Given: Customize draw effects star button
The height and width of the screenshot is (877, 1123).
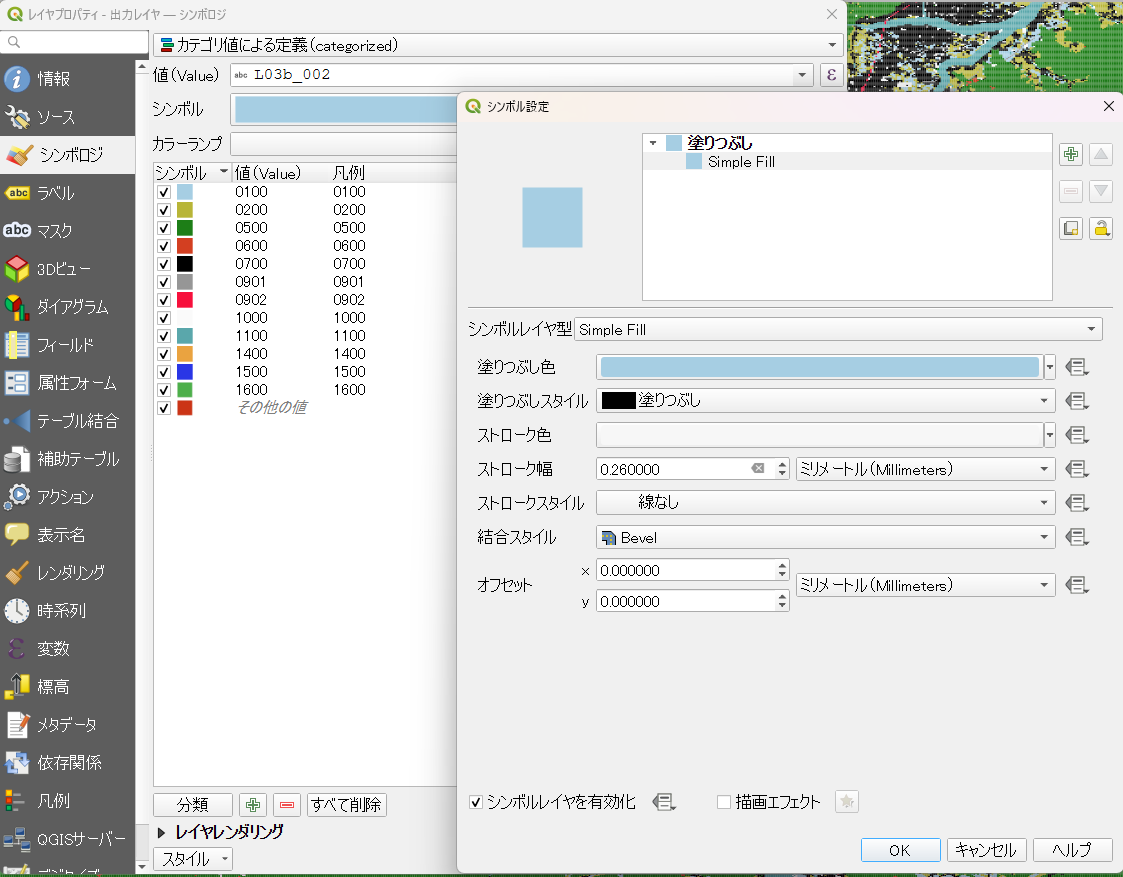Looking at the screenshot, I should [x=847, y=802].
